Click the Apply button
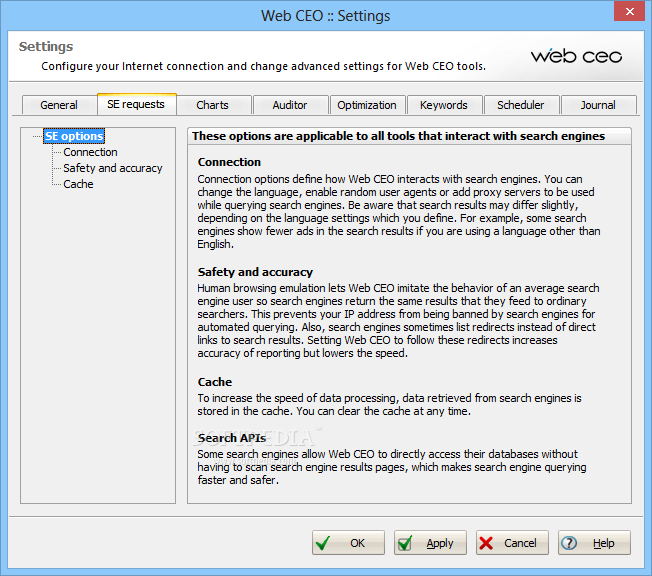 [x=430, y=543]
